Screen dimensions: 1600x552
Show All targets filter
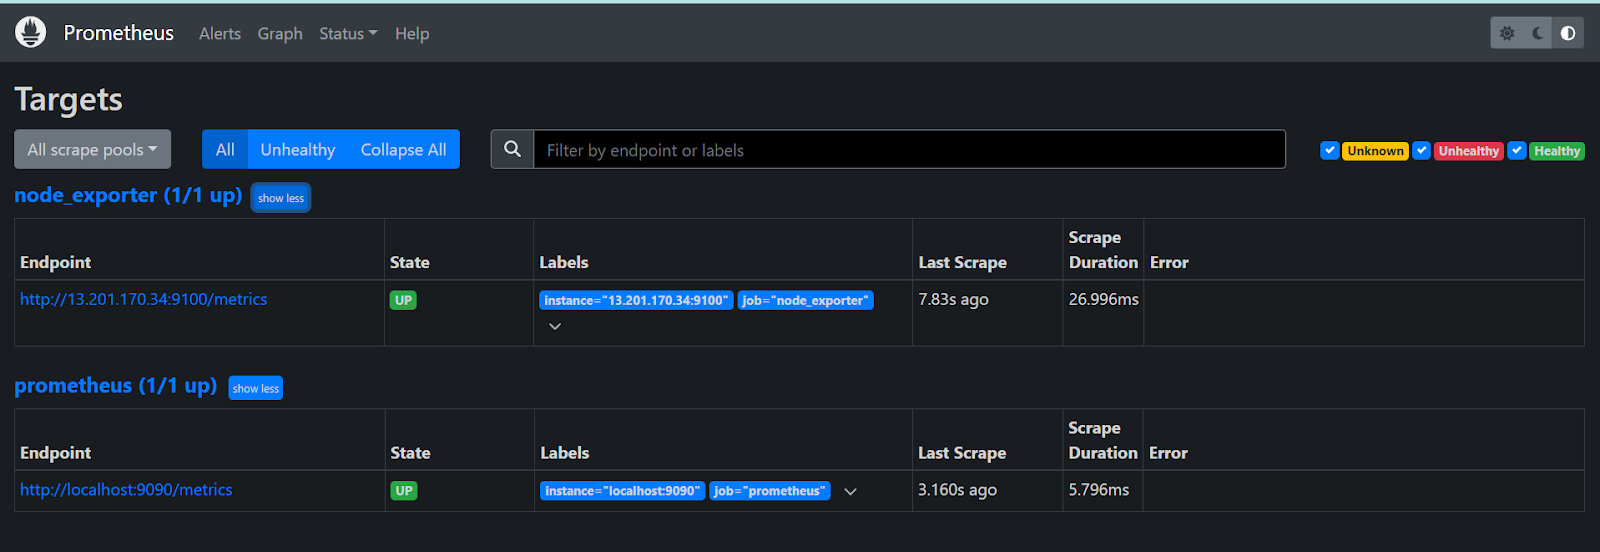pyautogui.click(x=225, y=149)
